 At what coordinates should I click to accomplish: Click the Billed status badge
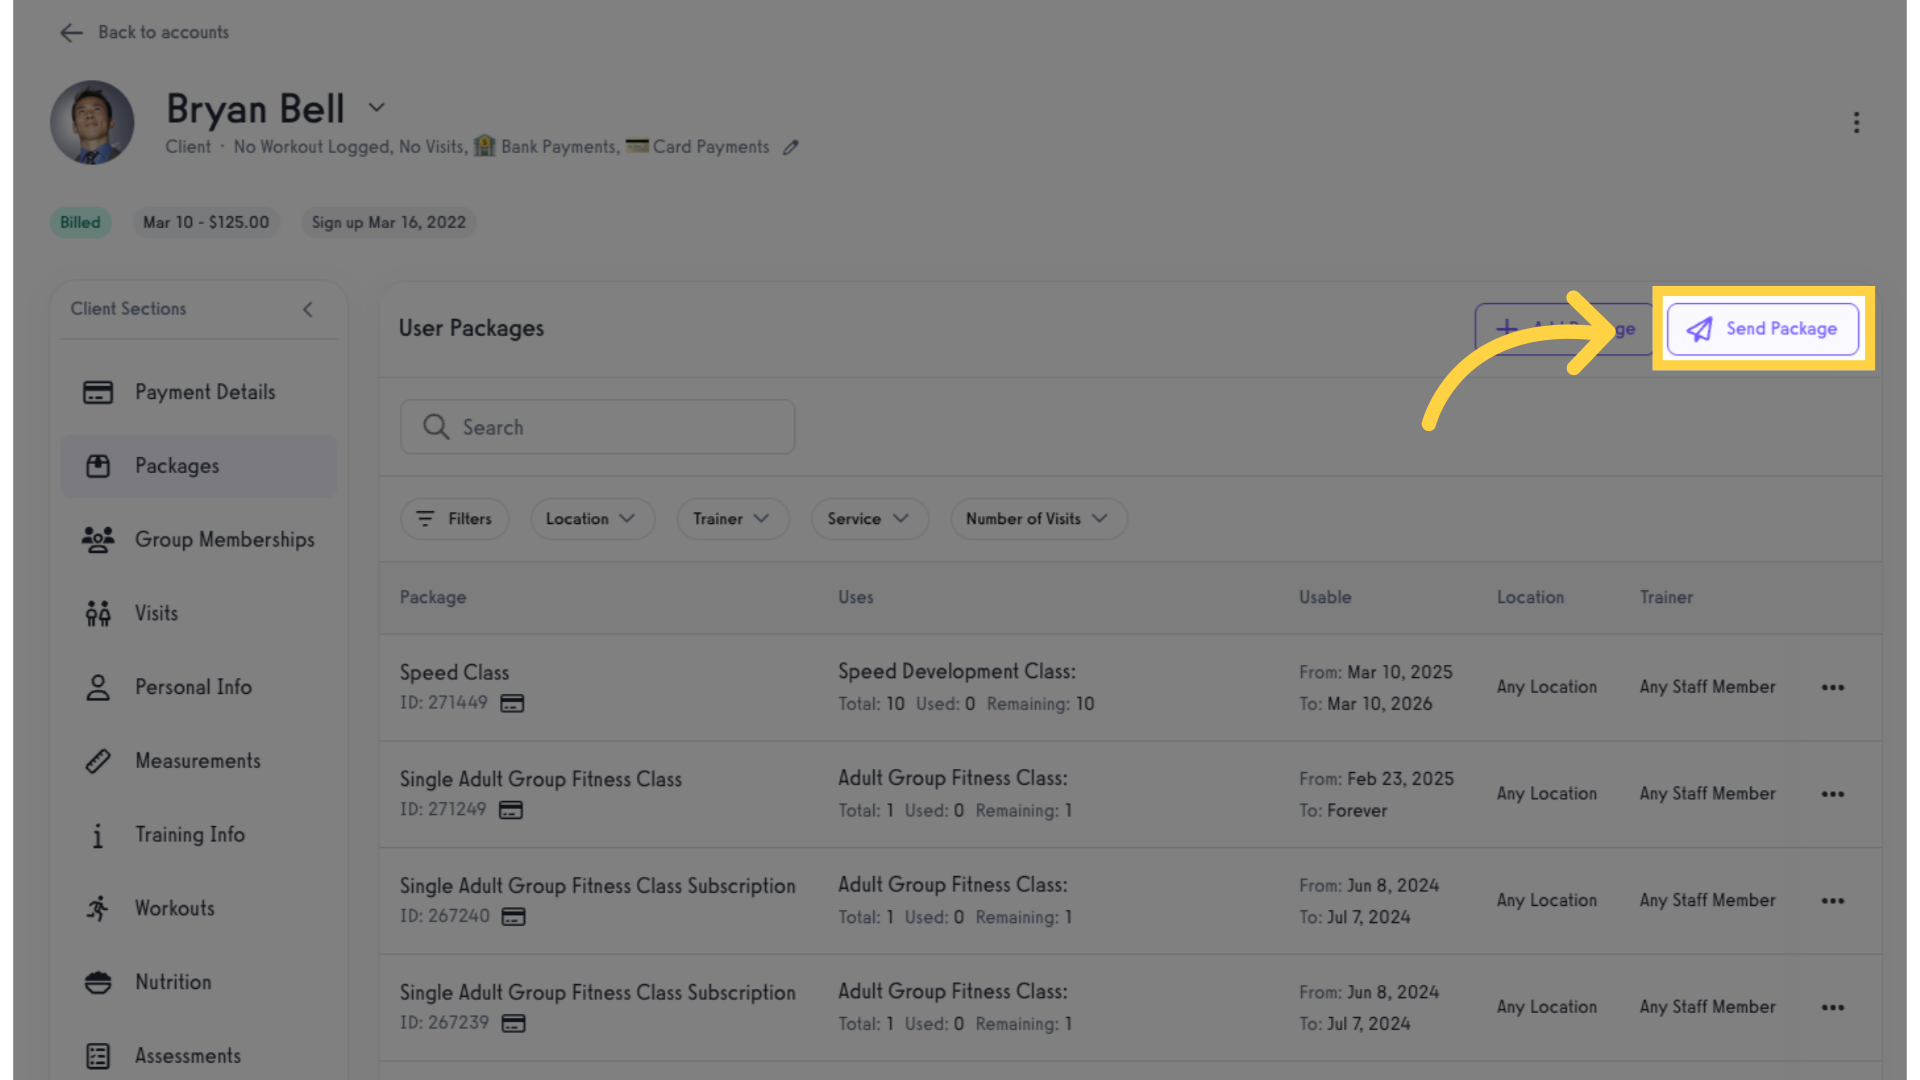pos(80,222)
